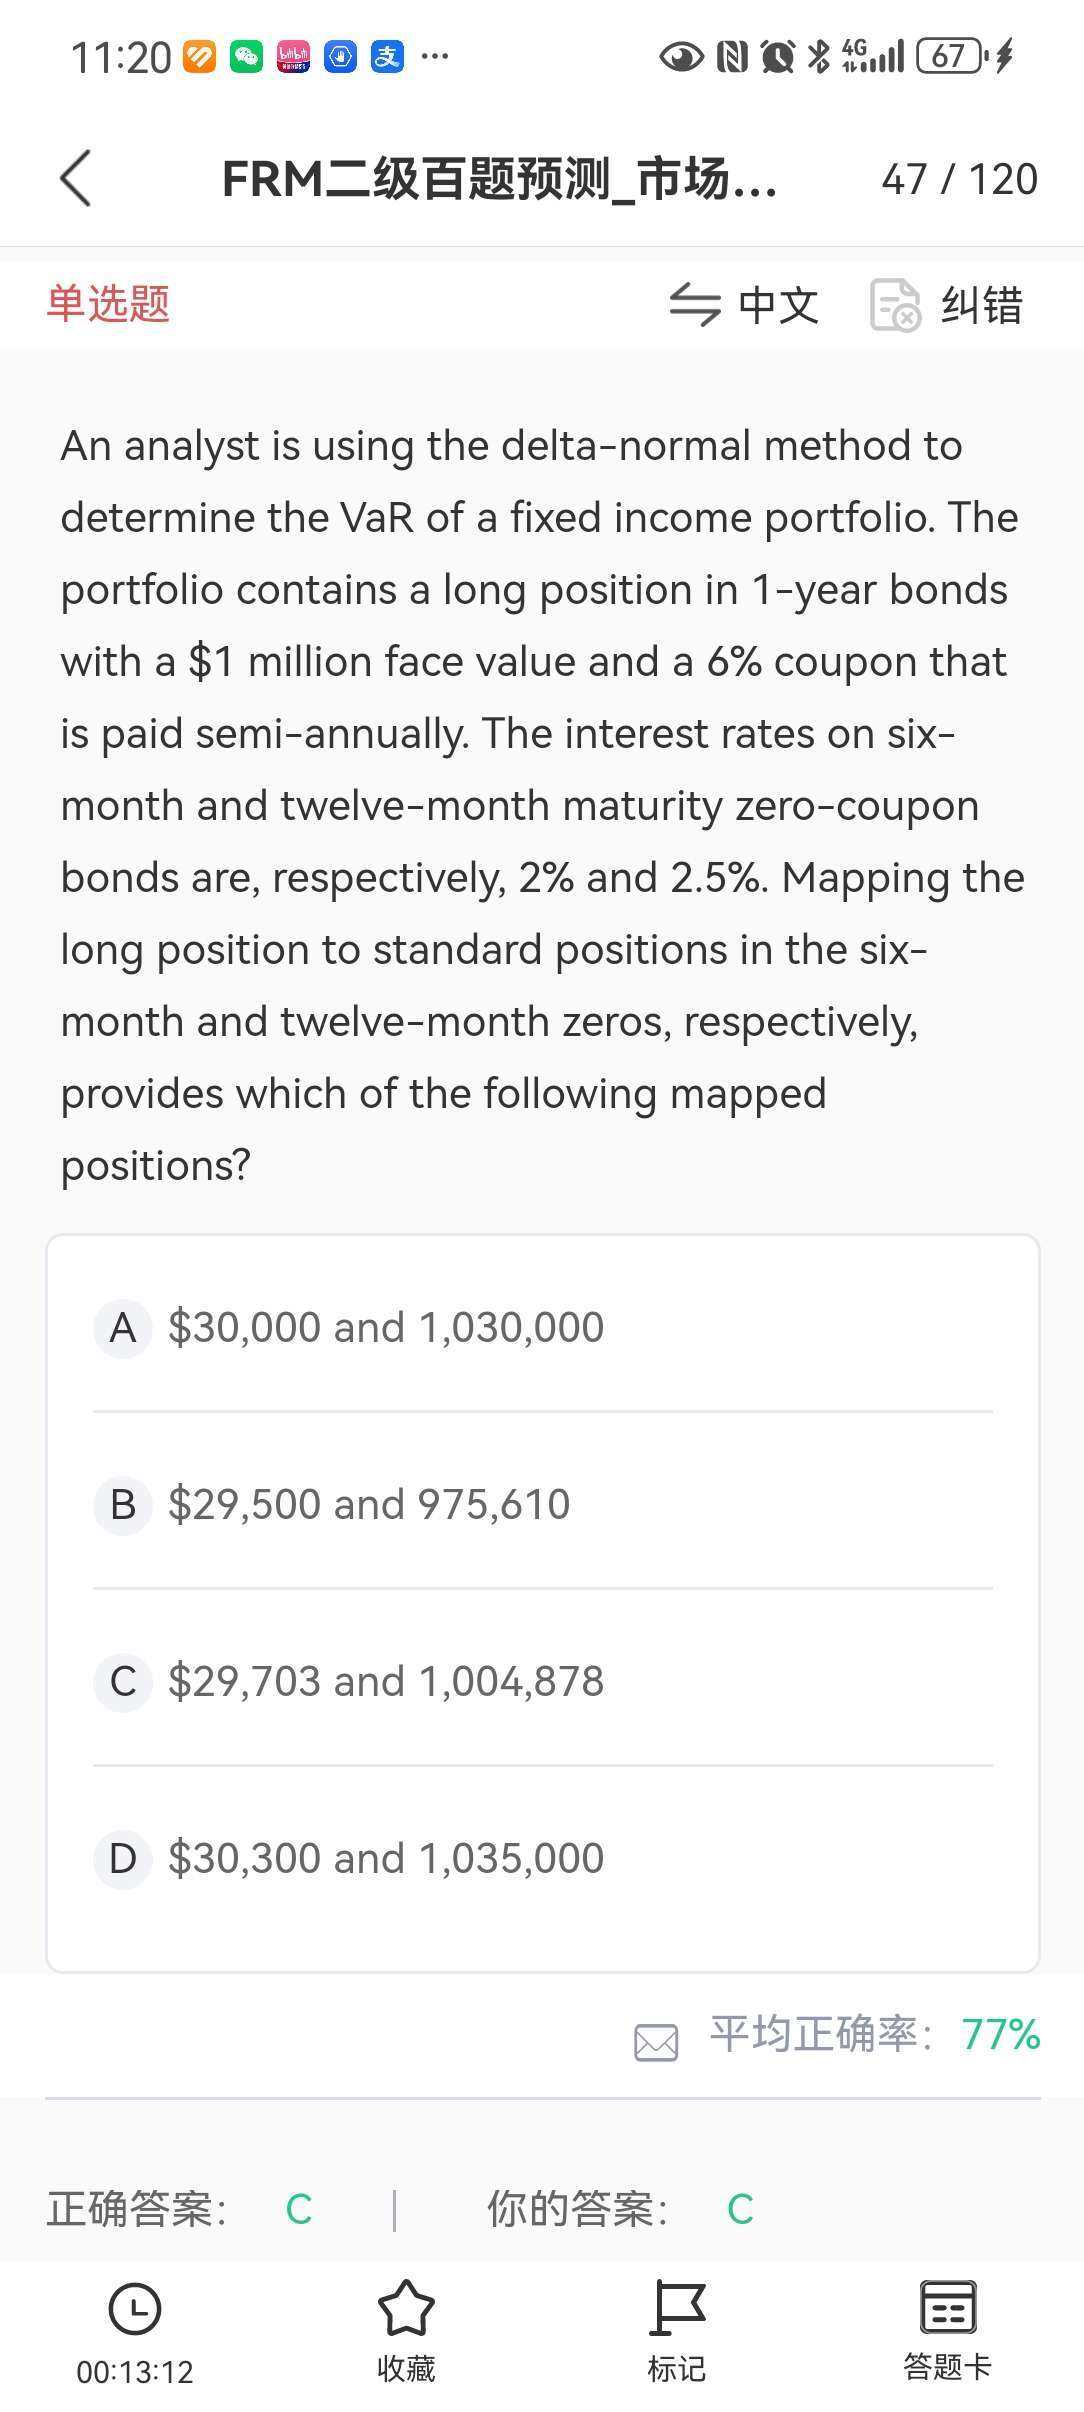Select option A $30,000 and 1,030,000
This screenshot has height=2412, width=1084.
tap(386, 1328)
